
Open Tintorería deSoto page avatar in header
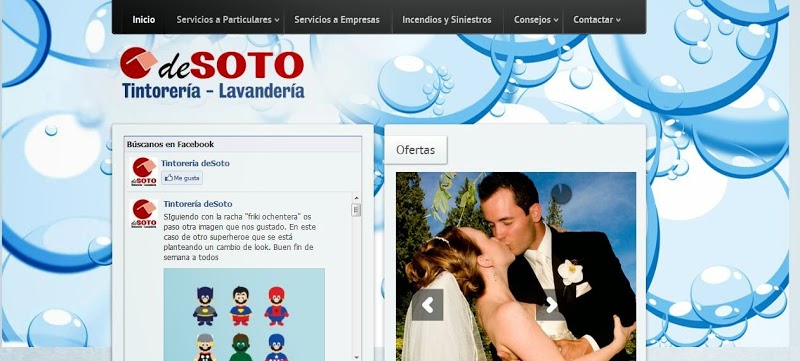[144, 172]
